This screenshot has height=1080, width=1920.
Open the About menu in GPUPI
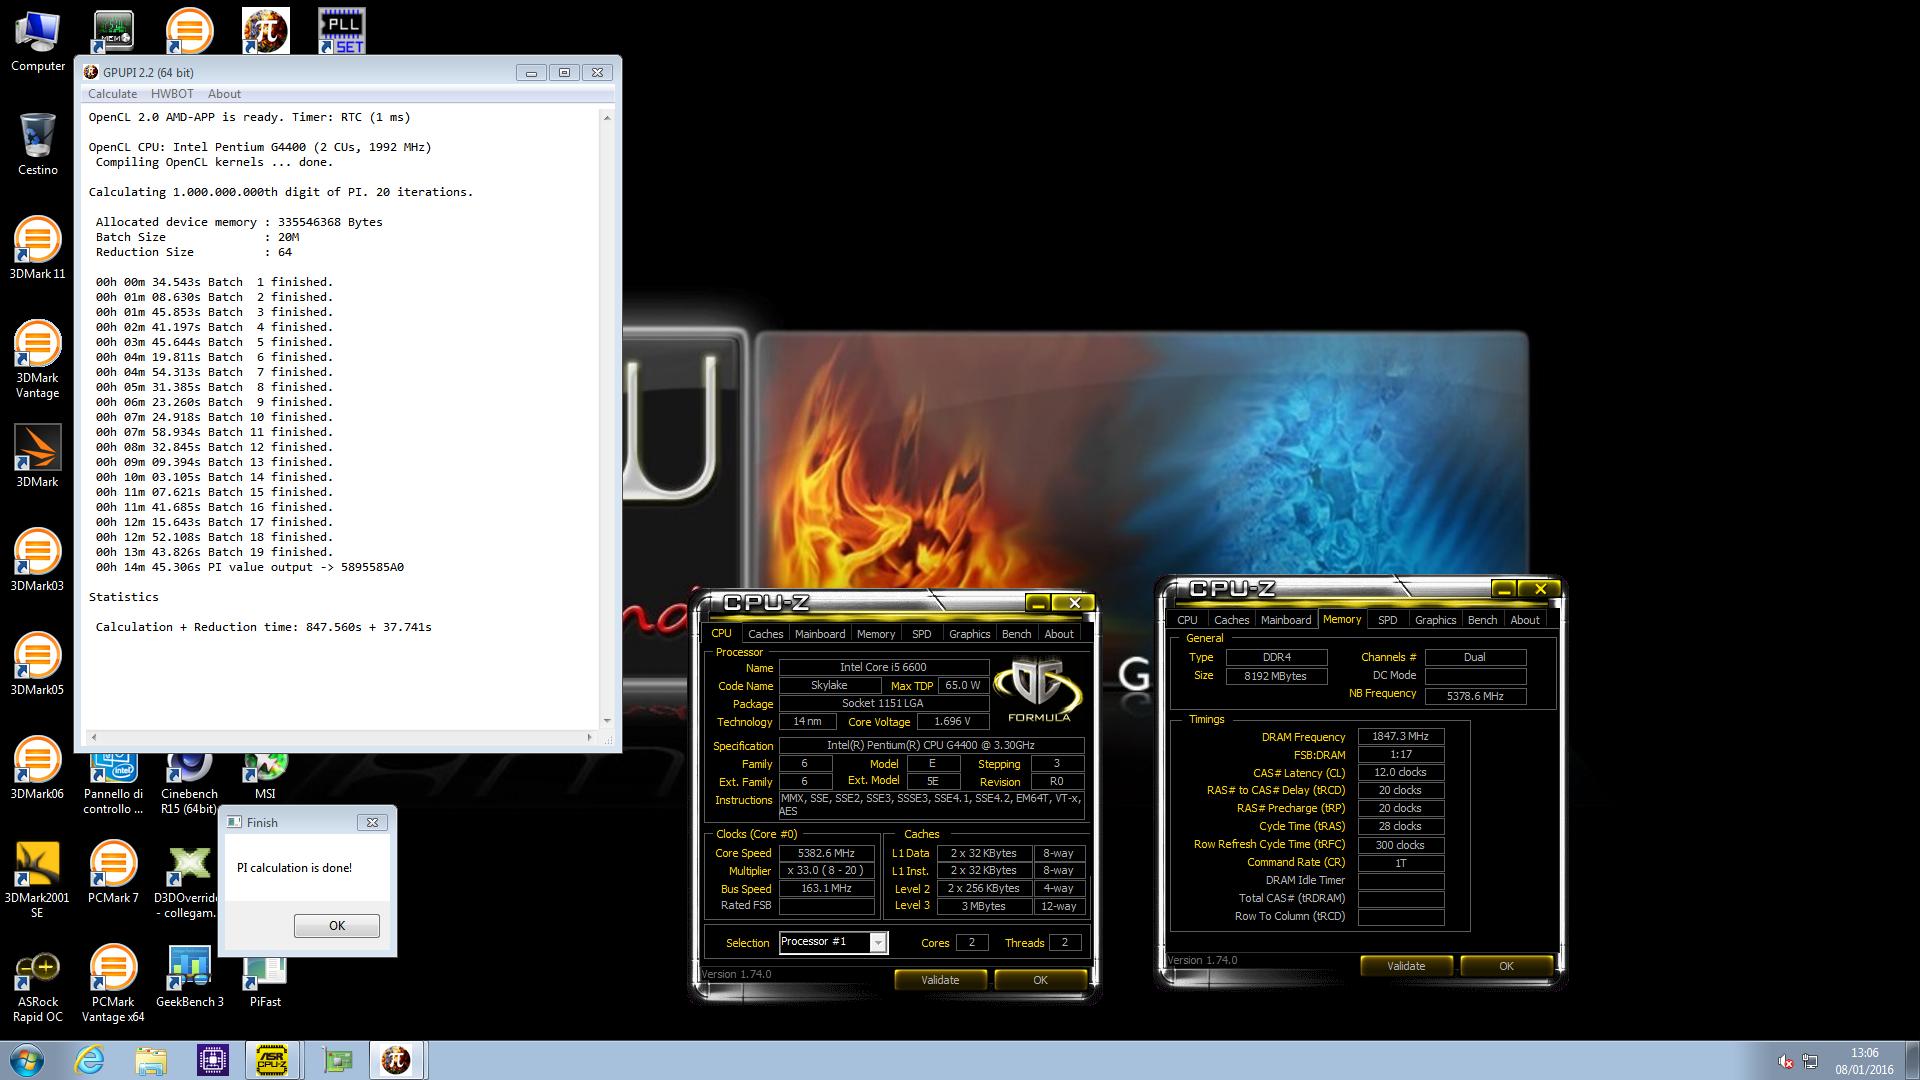coord(224,94)
